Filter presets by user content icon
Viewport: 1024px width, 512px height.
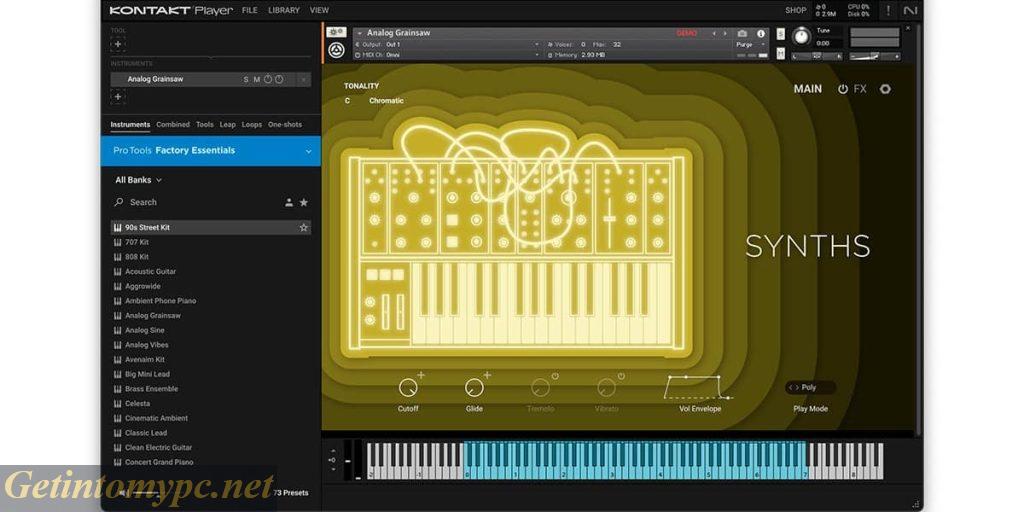click(289, 202)
